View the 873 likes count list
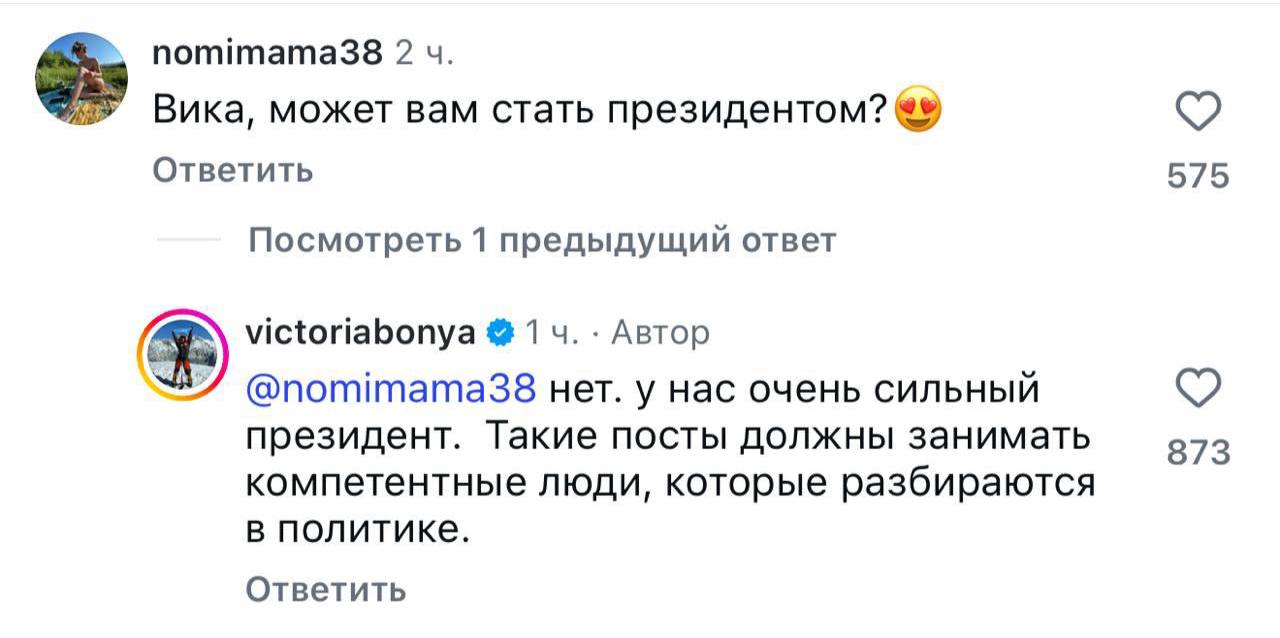Viewport: 1280px width, 638px height. pyautogui.click(x=1197, y=453)
